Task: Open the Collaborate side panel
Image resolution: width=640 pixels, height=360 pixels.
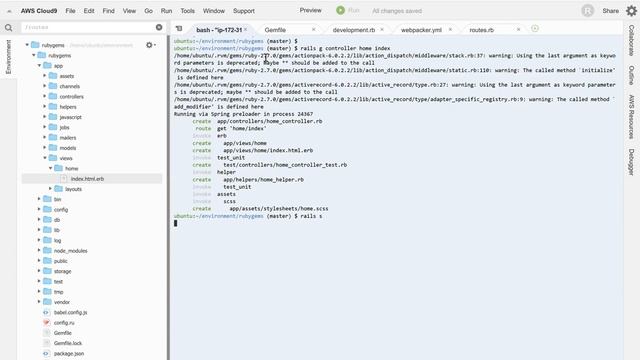Action: point(631,40)
